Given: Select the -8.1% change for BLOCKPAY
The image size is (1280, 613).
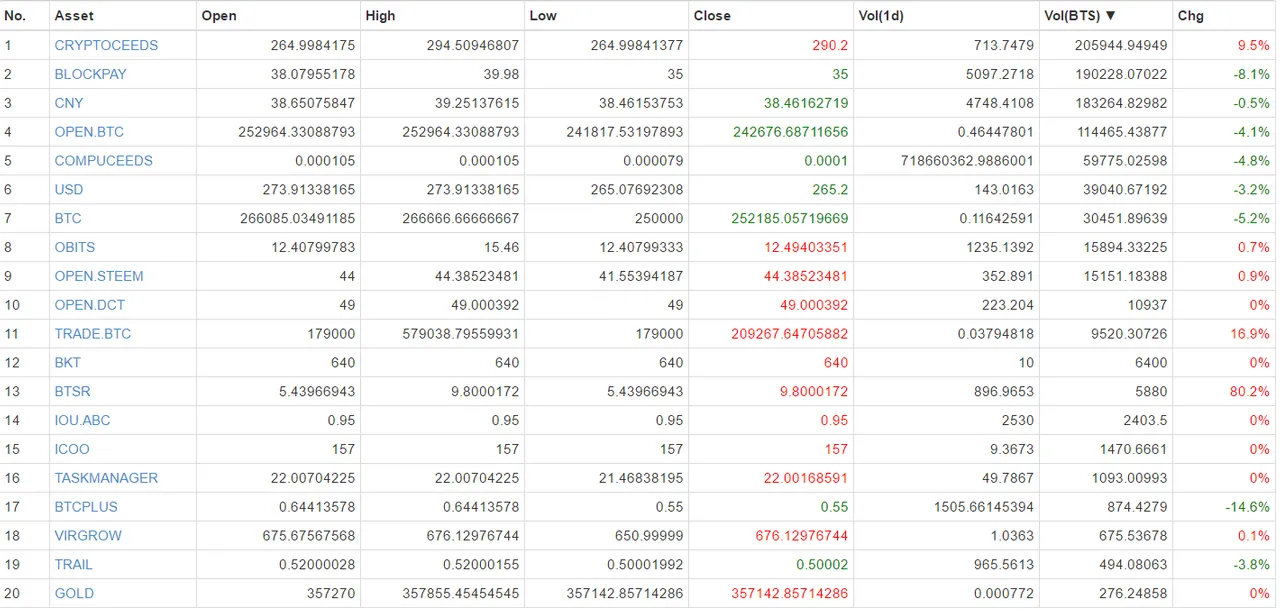Looking at the screenshot, I should [1252, 74].
